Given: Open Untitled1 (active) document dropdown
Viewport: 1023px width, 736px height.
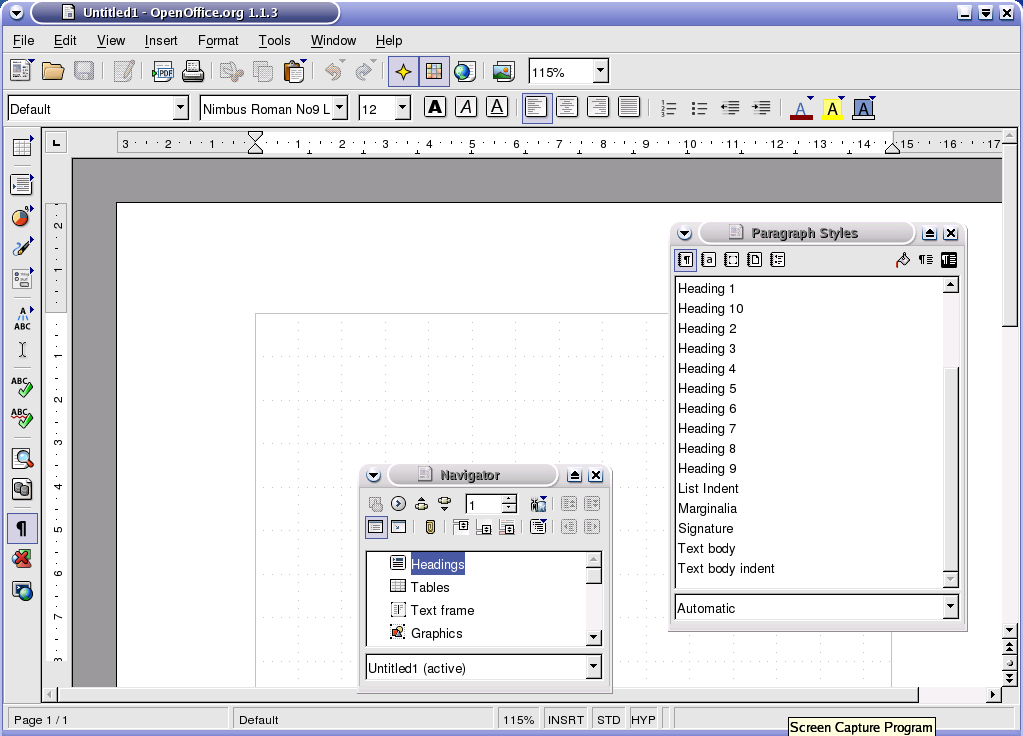Looking at the screenshot, I should click(x=592, y=667).
